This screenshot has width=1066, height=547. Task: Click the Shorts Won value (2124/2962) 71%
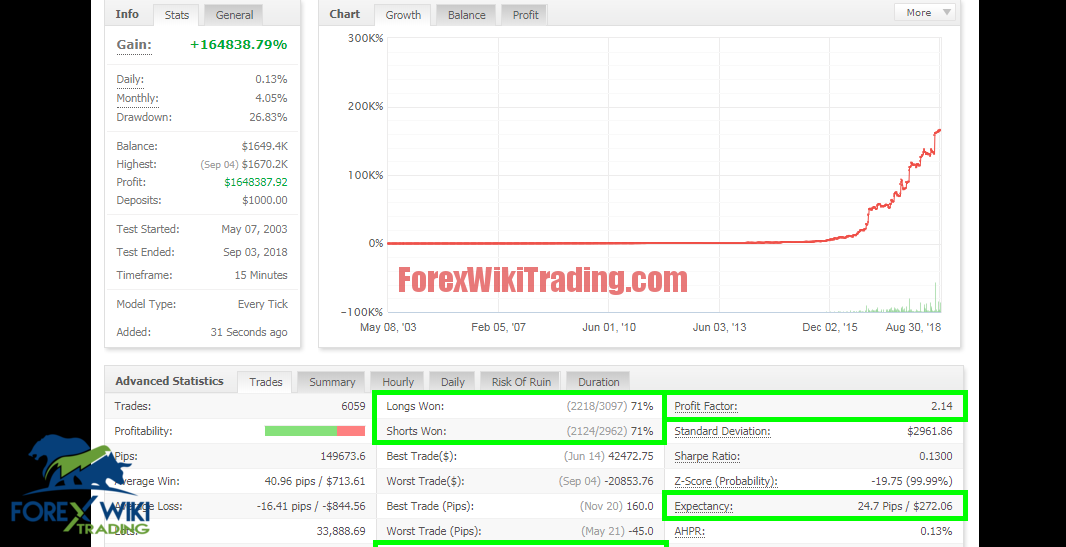[610, 431]
